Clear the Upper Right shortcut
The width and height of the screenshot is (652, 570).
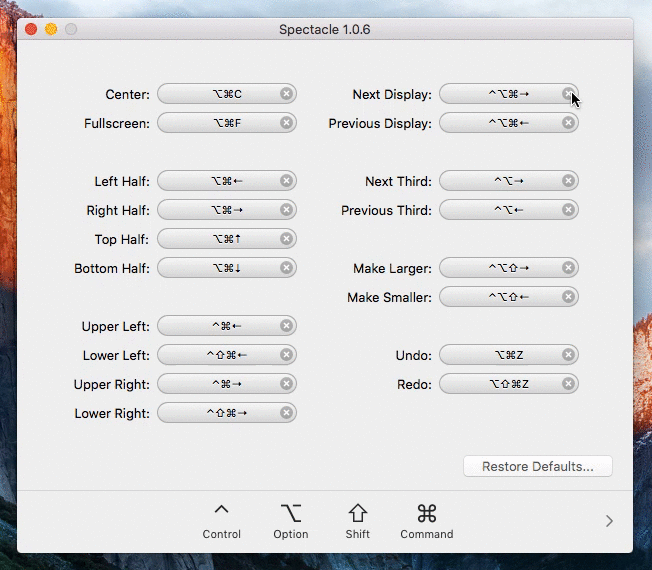point(286,384)
